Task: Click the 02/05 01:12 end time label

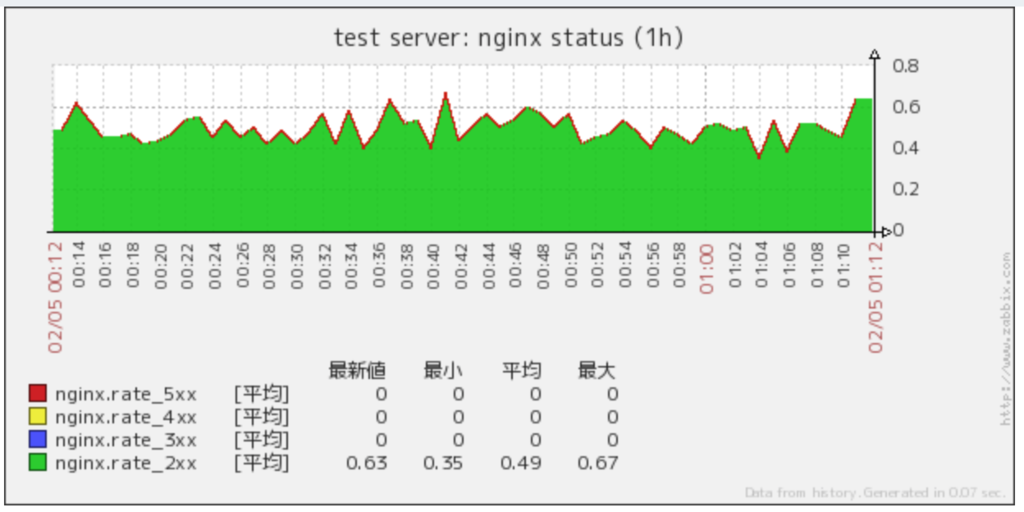Action: (875, 297)
